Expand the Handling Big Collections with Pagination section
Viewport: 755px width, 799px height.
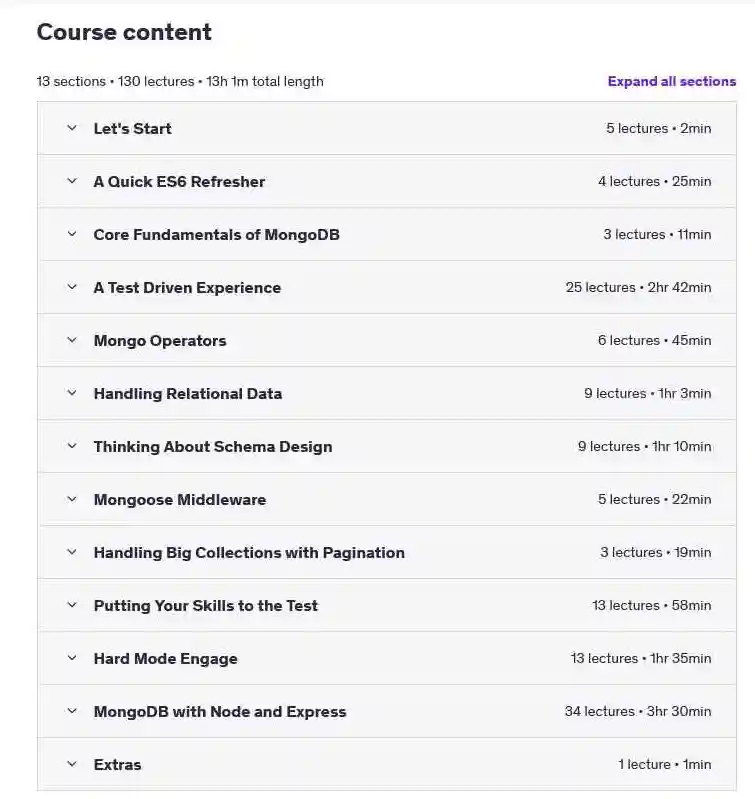click(387, 552)
